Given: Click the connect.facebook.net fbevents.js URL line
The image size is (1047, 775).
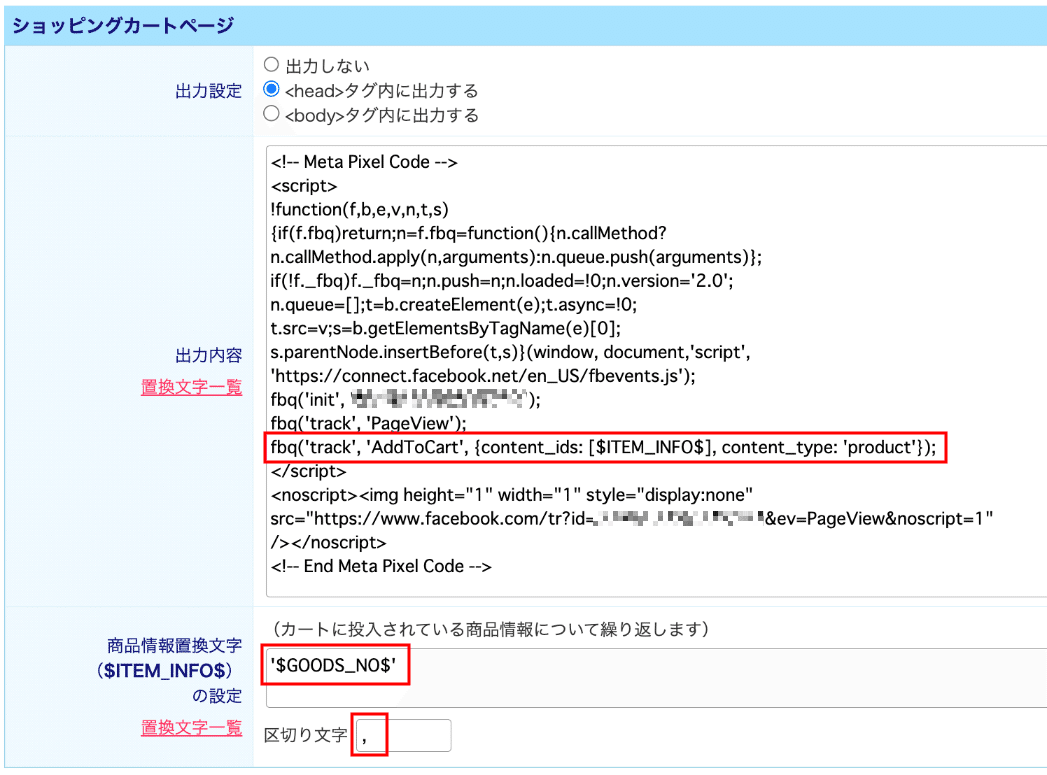Looking at the screenshot, I should click(x=483, y=376).
